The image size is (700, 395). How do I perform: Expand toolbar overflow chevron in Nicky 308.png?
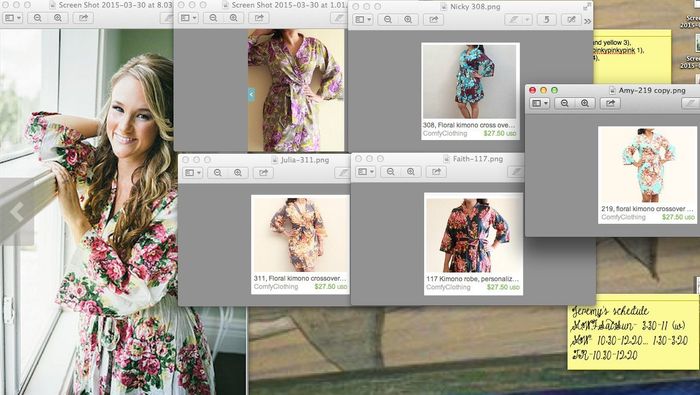tap(587, 21)
